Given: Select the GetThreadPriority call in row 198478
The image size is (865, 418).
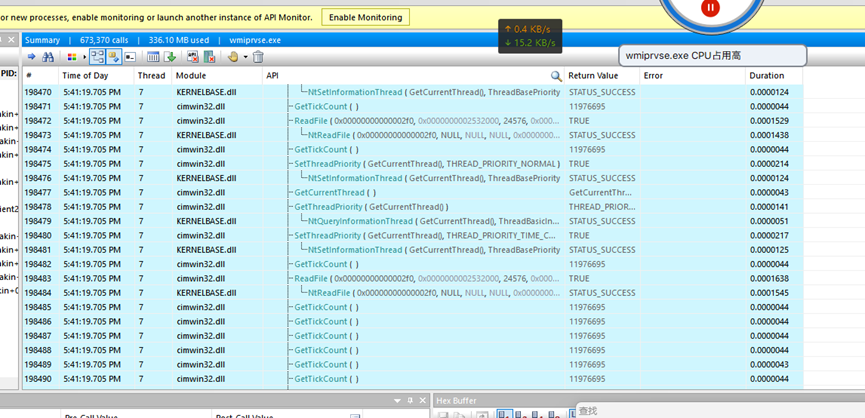Looking at the screenshot, I should tap(371, 207).
